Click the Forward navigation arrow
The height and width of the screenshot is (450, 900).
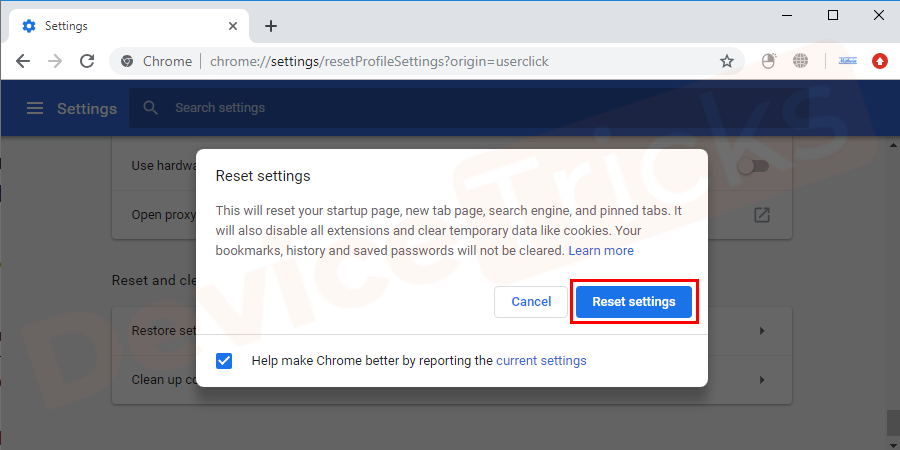[55, 61]
